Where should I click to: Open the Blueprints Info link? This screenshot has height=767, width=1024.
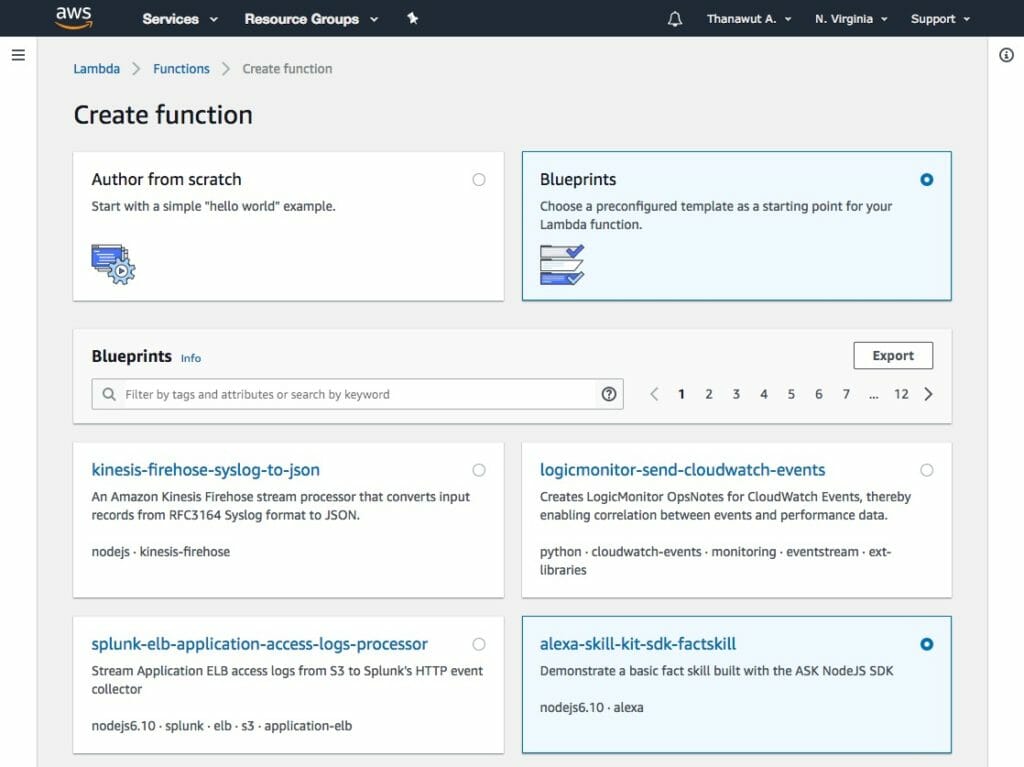click(191, 358)
